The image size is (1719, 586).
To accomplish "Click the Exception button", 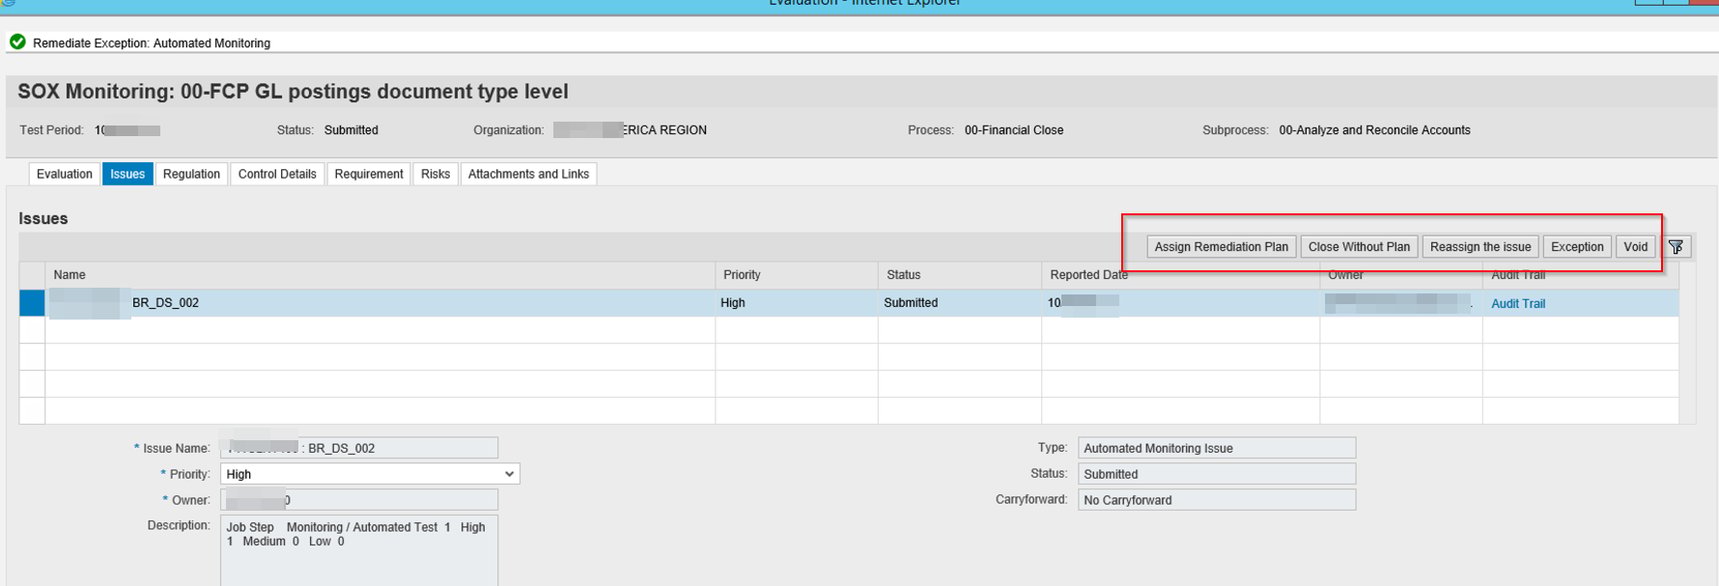I will (x=1577, y=247).
